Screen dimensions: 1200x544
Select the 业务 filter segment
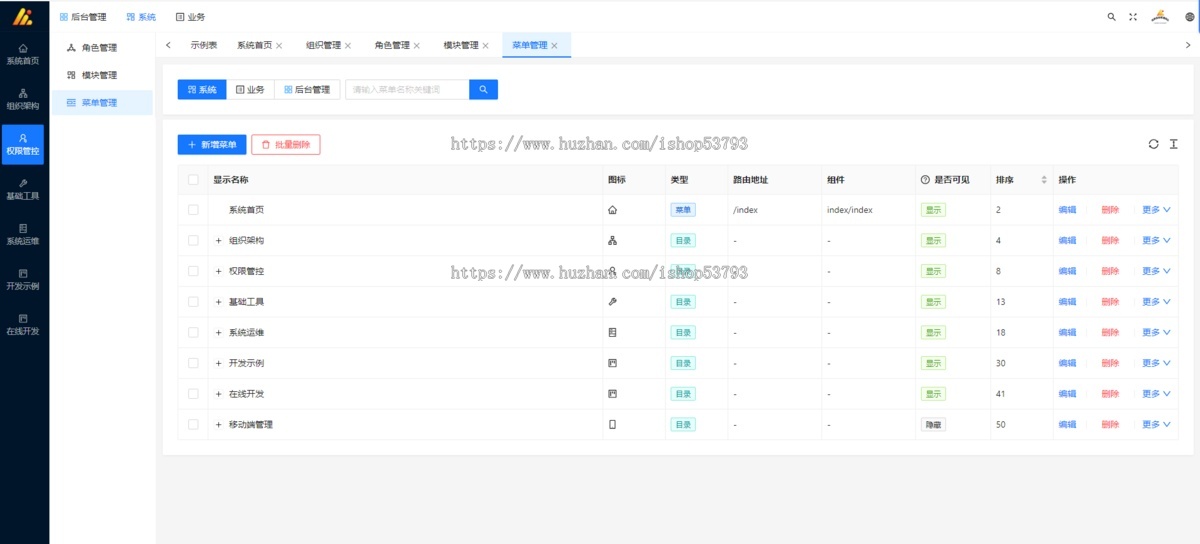(250, 90)
